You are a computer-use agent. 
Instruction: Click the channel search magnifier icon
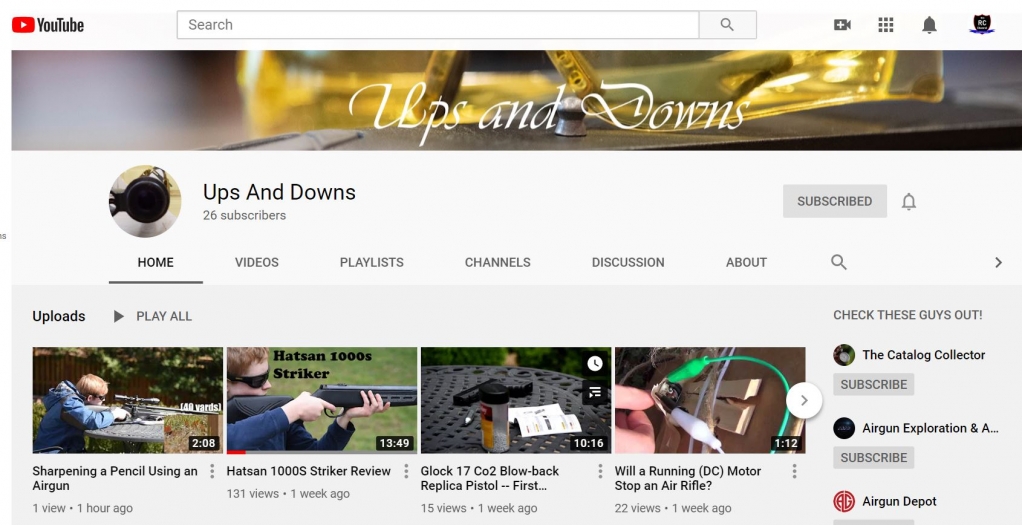(839, 262)
